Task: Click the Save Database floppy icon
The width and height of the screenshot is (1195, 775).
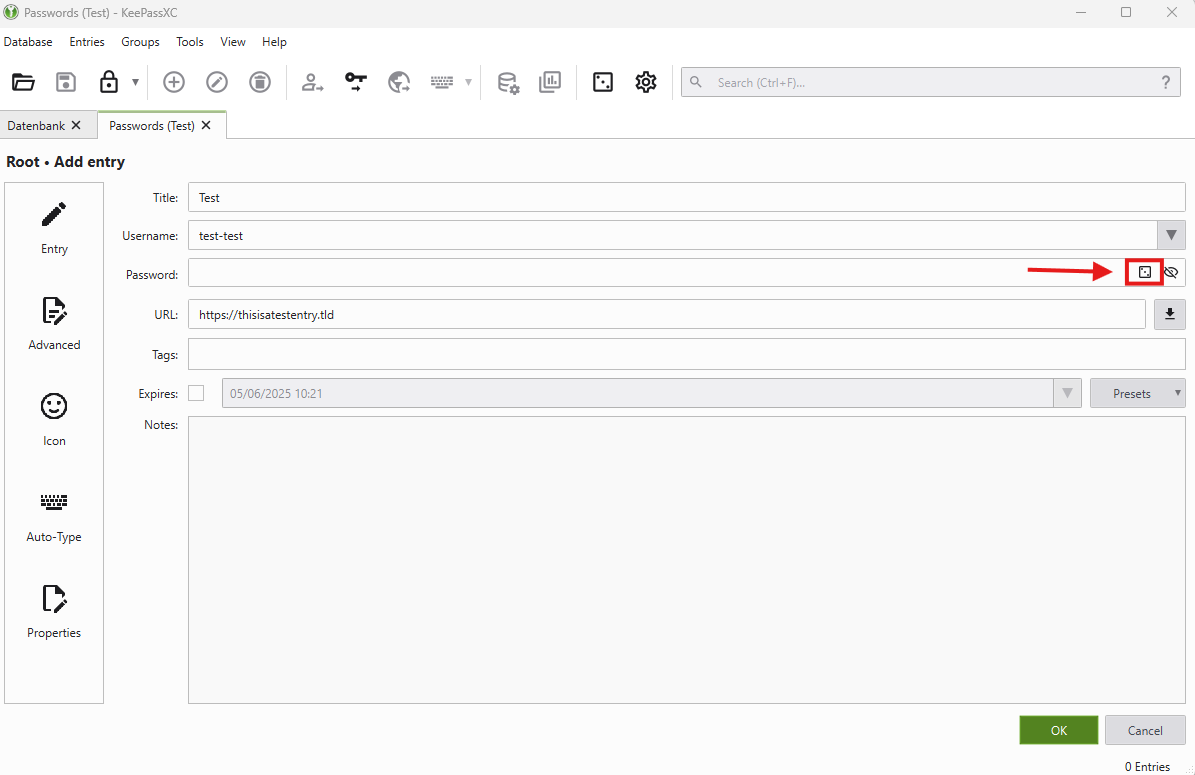Action: coord(66,83)
